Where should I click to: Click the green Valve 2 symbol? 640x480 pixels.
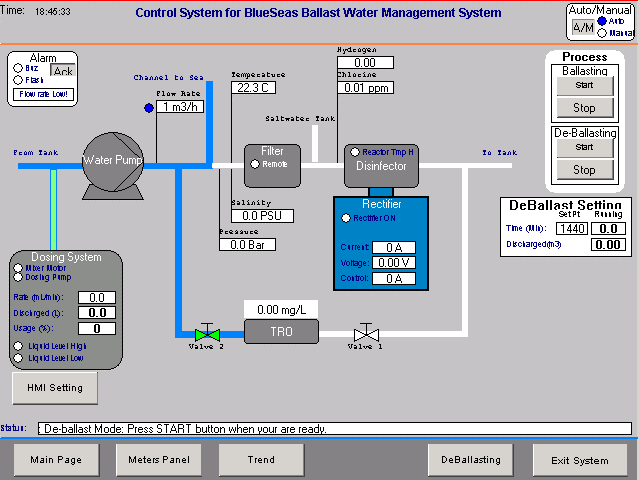click(x=206, y=333)
